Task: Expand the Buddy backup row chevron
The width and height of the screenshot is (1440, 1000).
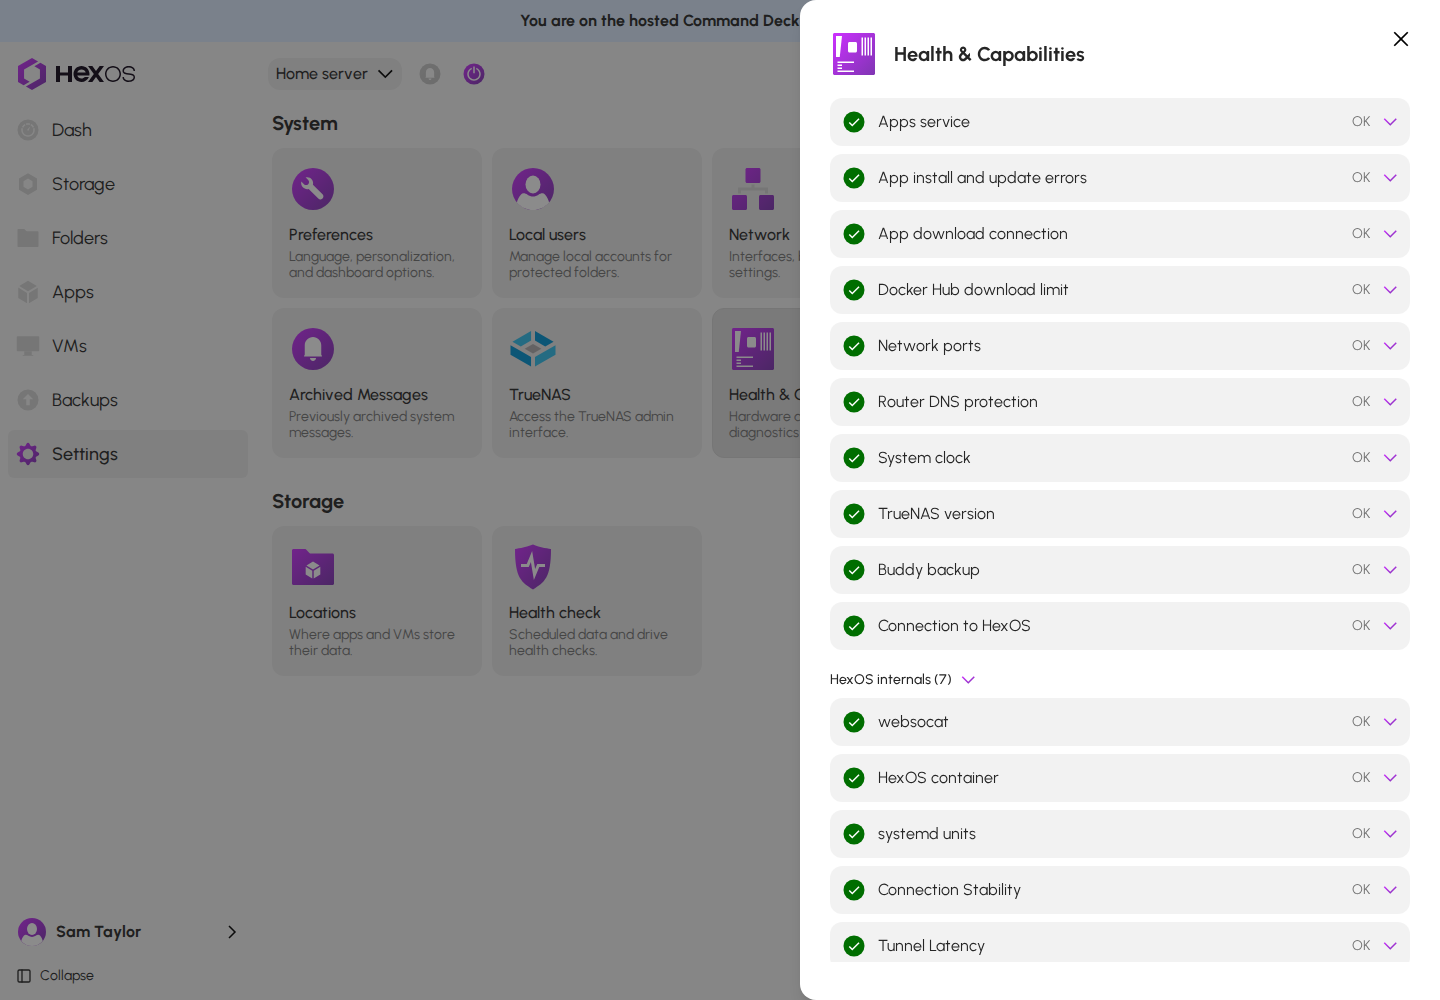Action: click(1390, 570)
